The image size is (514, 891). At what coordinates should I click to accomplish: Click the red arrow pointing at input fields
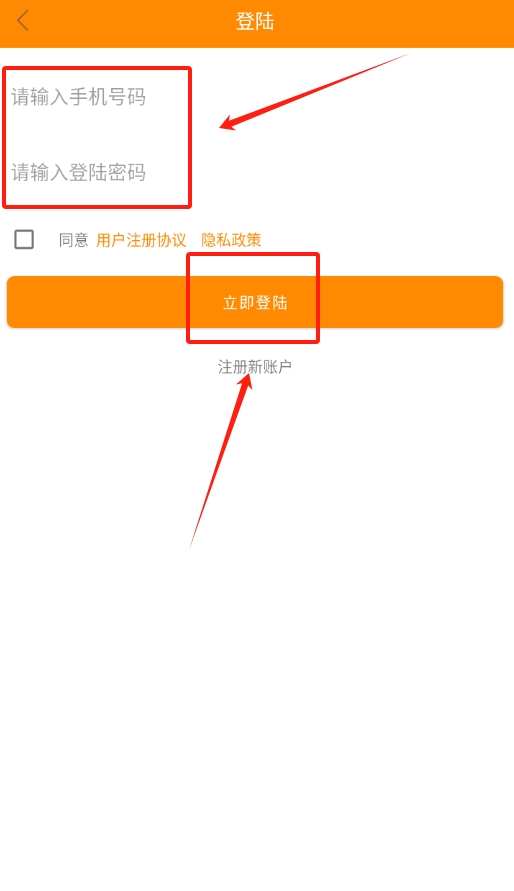pyautogui.click(x=314, y=92)
